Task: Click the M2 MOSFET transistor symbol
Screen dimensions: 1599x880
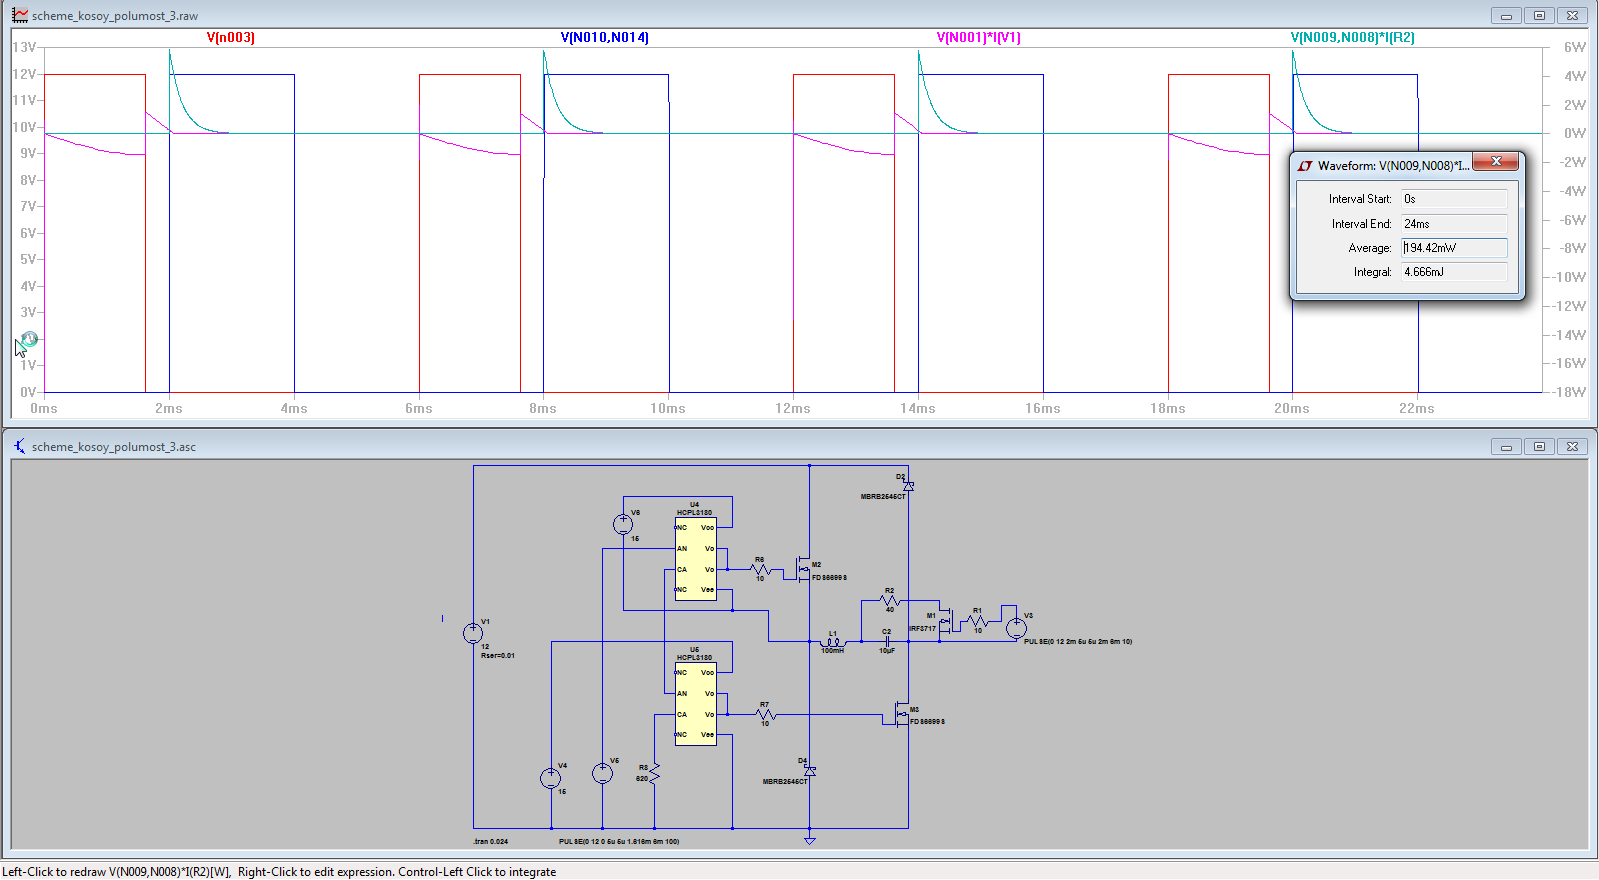Action: click(802, 569)
